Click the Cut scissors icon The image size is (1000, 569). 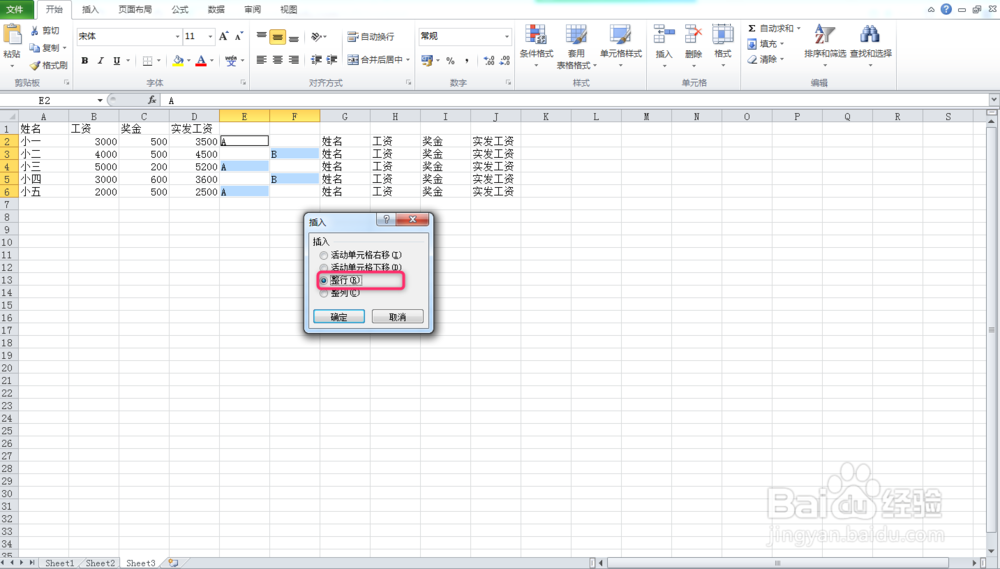34,30
